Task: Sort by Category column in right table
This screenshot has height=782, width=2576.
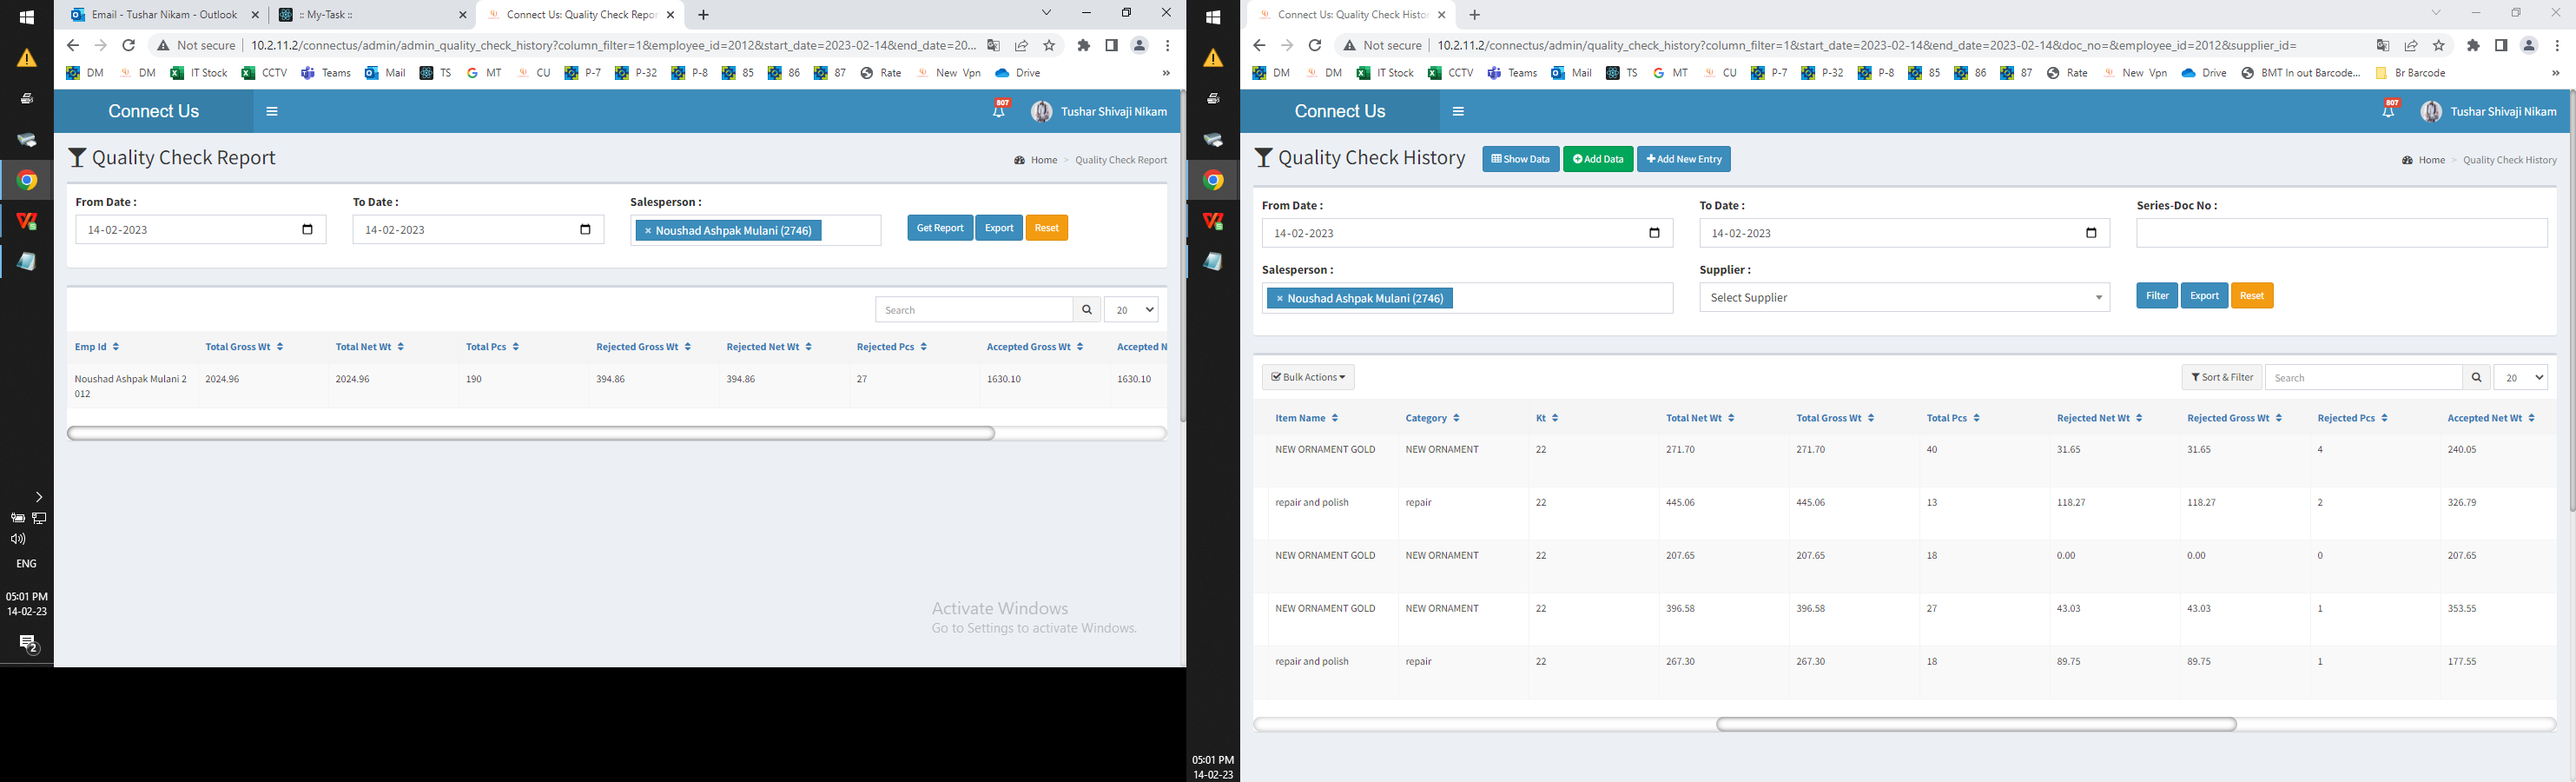Action: click(x=1432, y=418)
